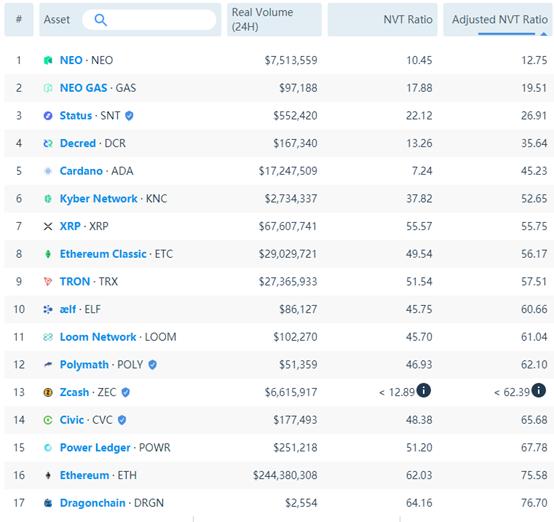Click Ethereum volume value $244,380,308
Viewport: 554px width, 522px height.
coord(285,475)
